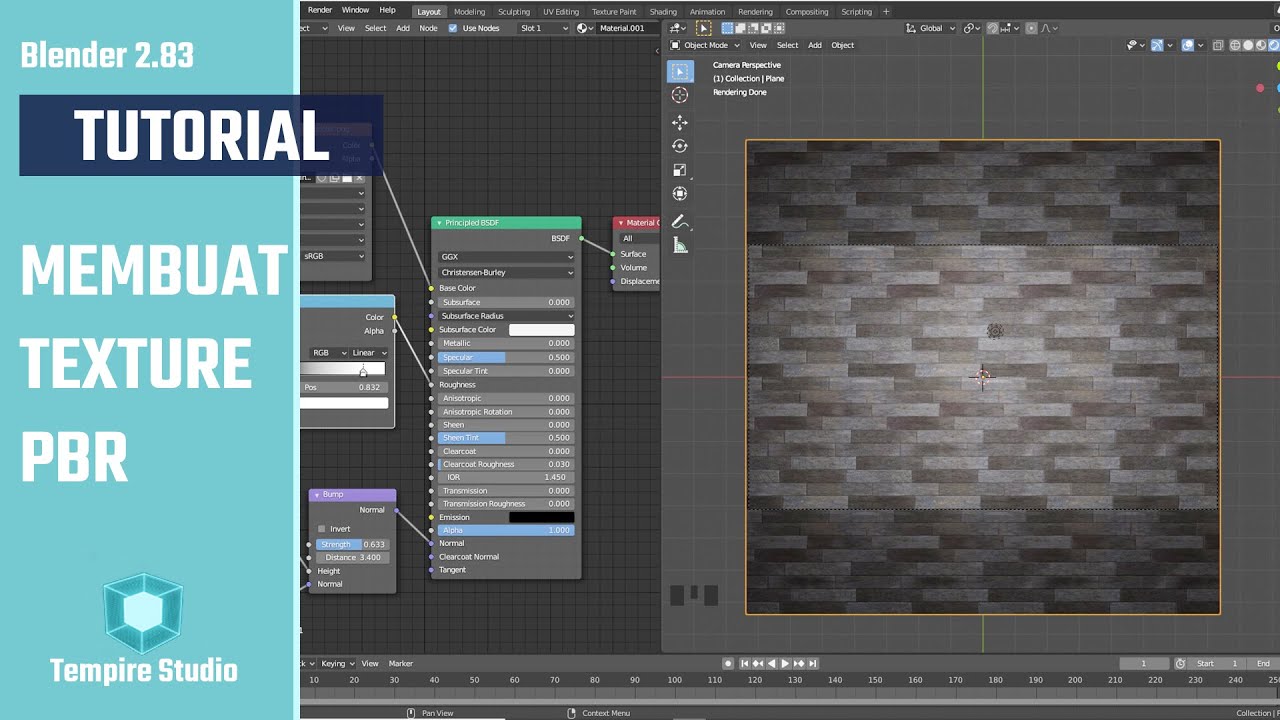Open the transform pivot point link menu

(971, 28)
